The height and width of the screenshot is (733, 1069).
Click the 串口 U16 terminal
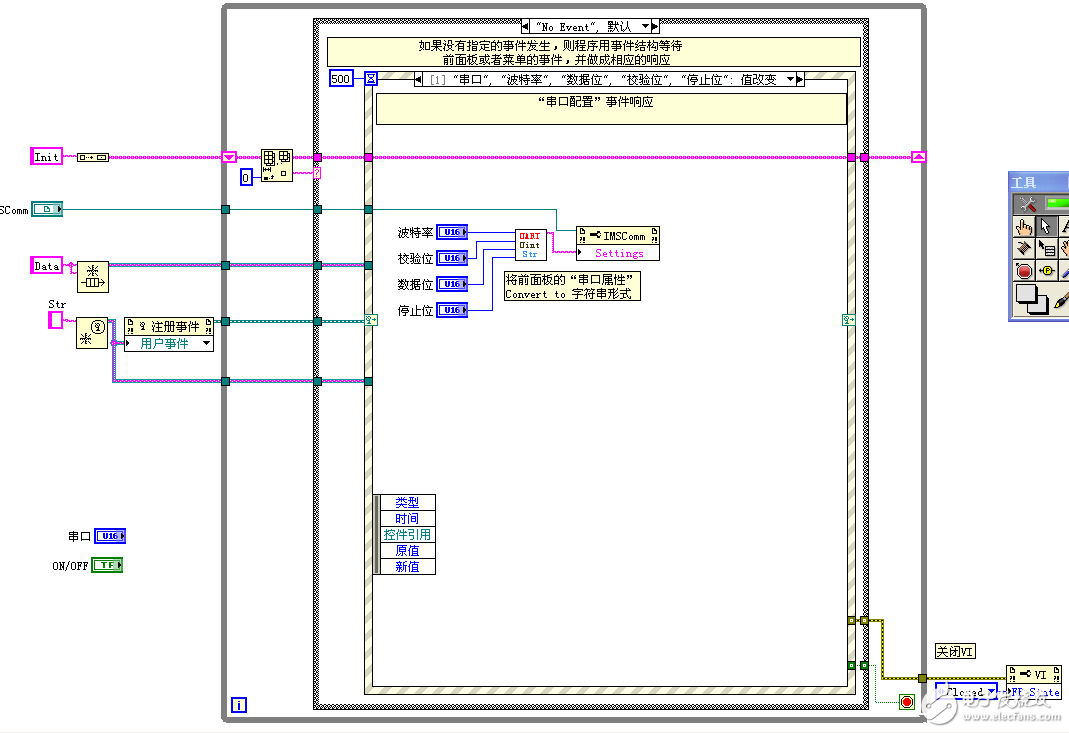tap(110, 536)
